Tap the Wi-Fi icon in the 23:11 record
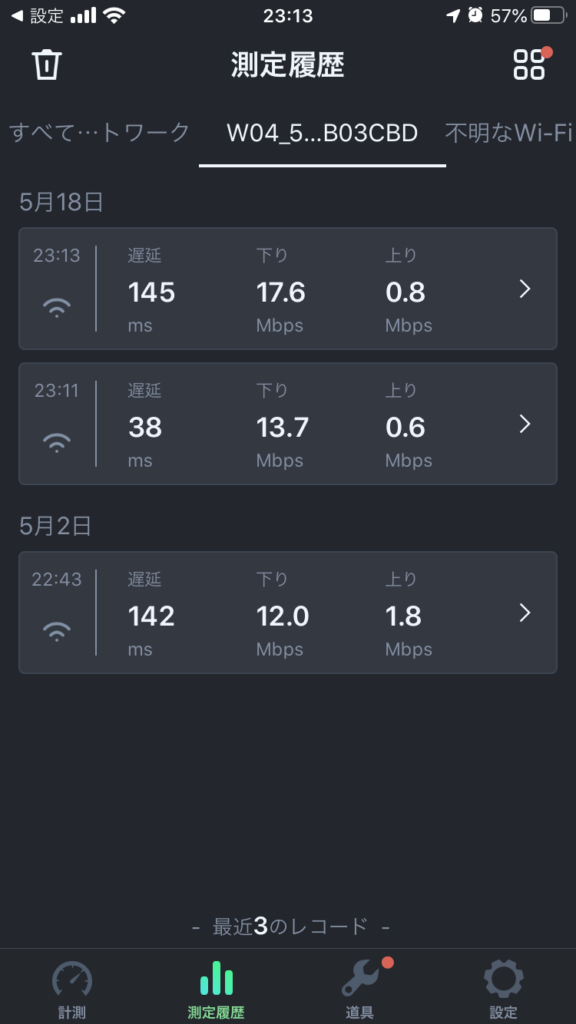This screenshot has width=576, height=1024. [x=57, y=442]
